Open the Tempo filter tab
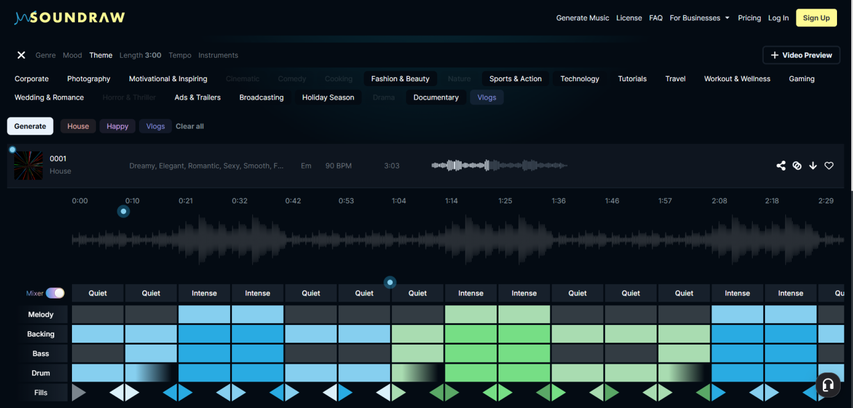Viewport: 853px width, 408px height. pos(180,55)
